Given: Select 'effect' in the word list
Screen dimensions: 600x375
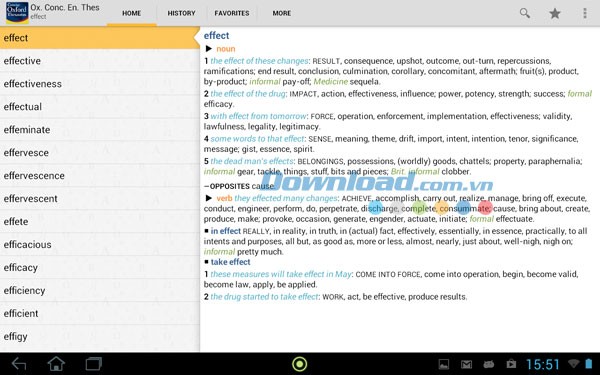Looking at the screenshot, I should tap(99, 38).
